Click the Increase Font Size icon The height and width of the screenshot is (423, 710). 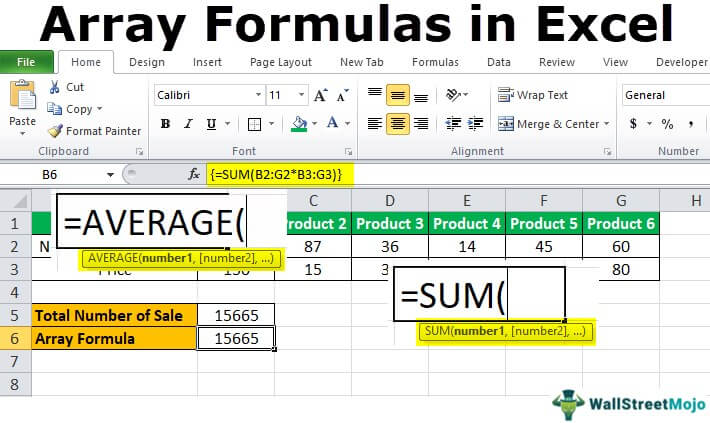click(x=321, y=96)
